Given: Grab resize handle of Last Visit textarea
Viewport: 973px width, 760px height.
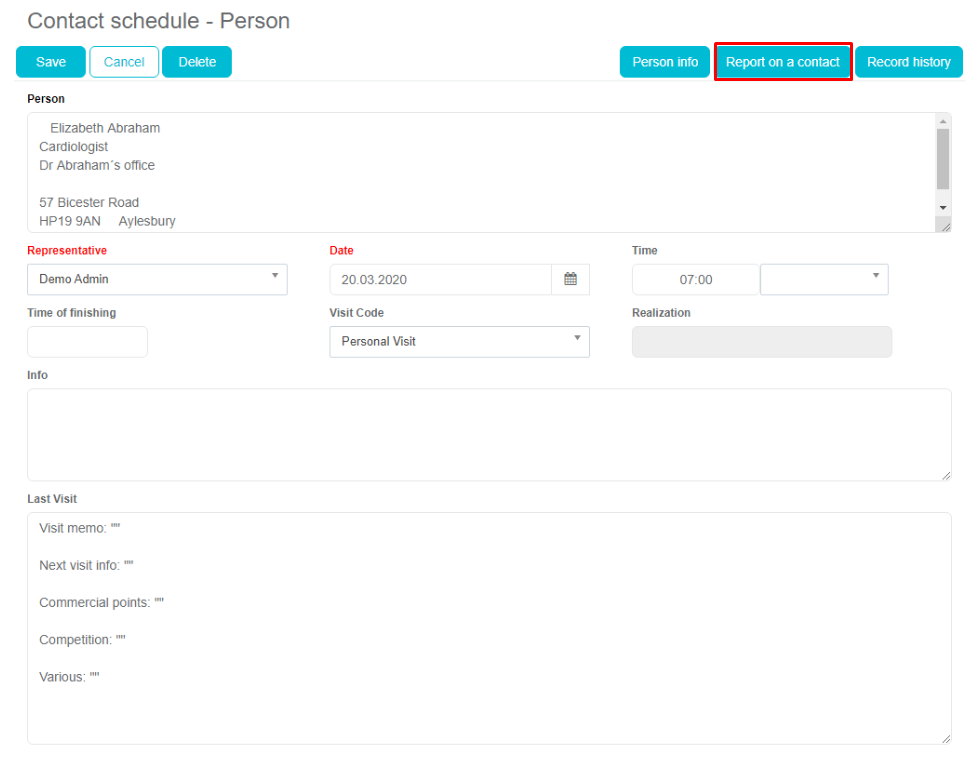Looking at the screenshot, I should tap(945, 738).
